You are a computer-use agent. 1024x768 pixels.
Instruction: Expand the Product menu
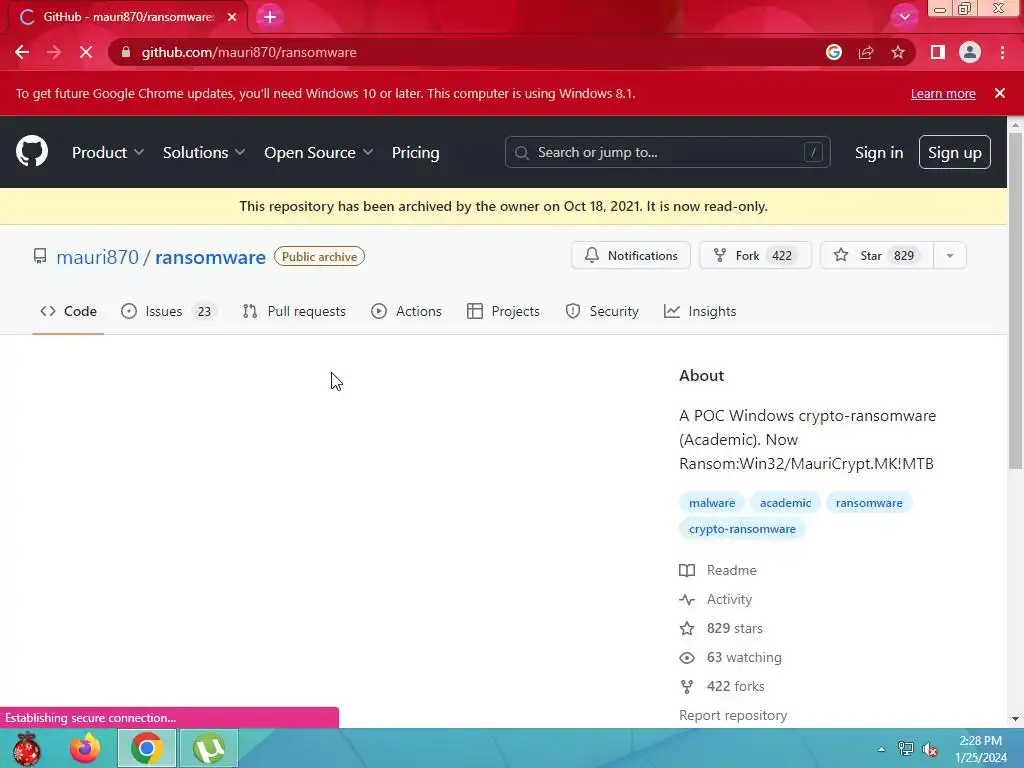108,152
